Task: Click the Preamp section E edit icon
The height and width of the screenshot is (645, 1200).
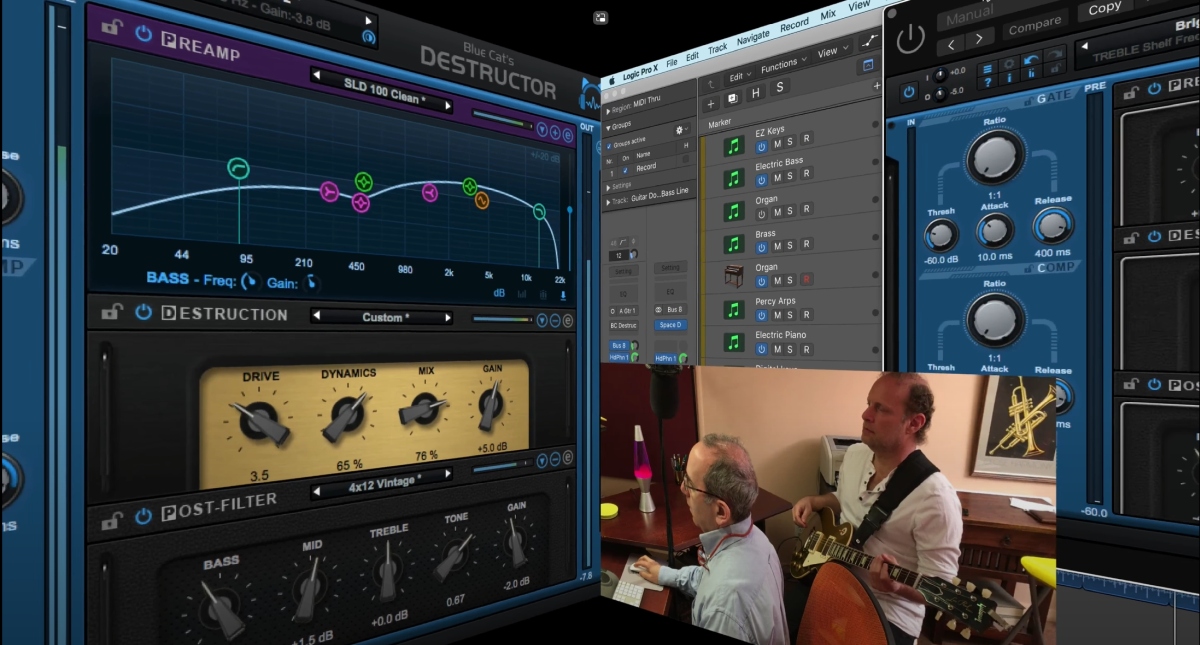Action: (x=568, y=133)
